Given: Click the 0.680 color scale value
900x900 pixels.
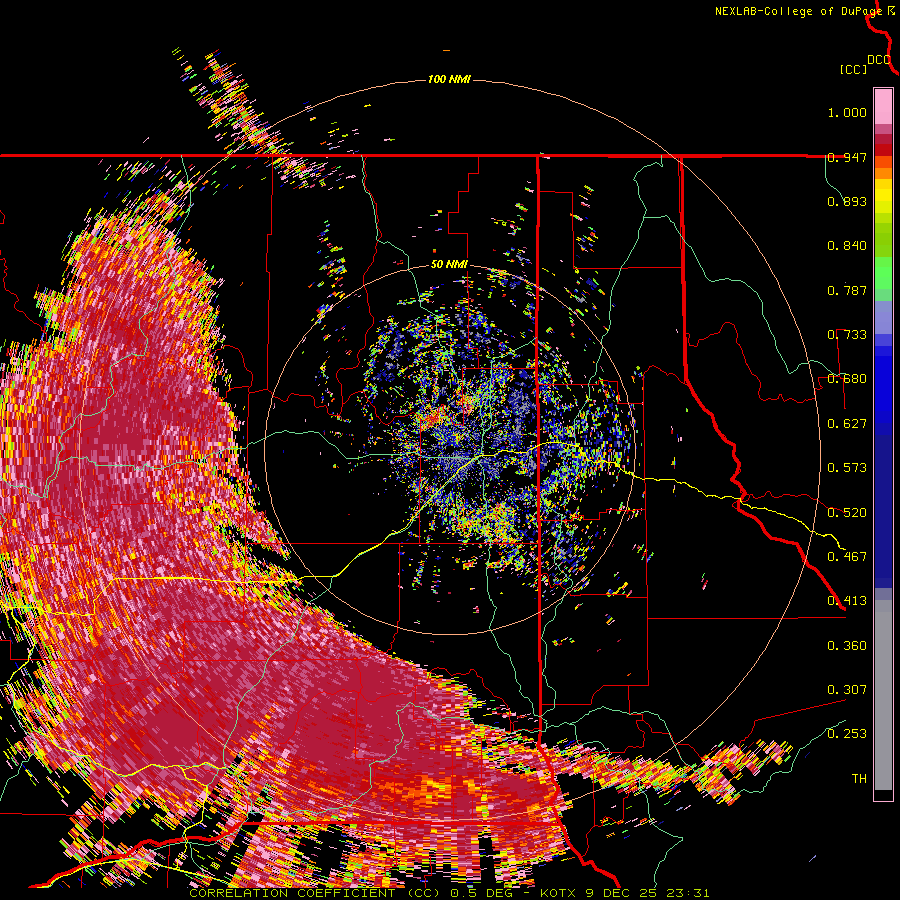Looking at the screenshot, I should tap(847, 379).
